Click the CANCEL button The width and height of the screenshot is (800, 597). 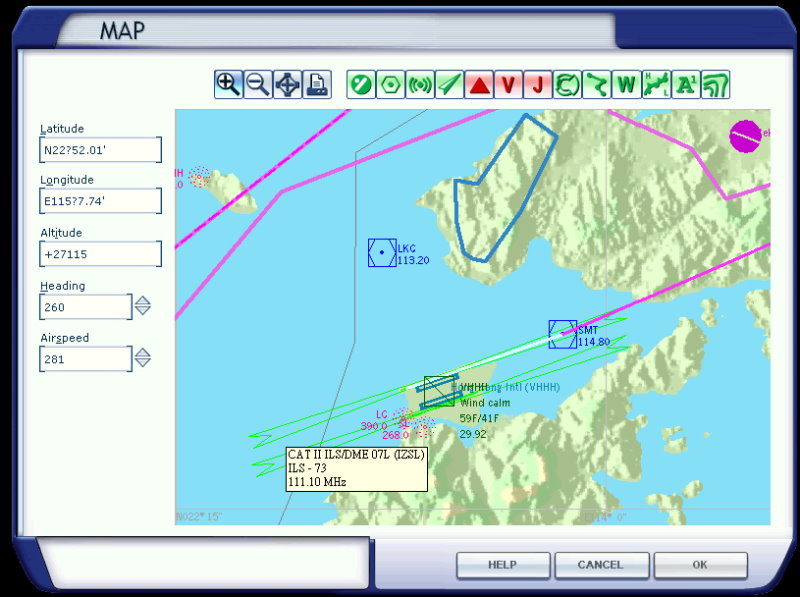[x=601, y=565]
